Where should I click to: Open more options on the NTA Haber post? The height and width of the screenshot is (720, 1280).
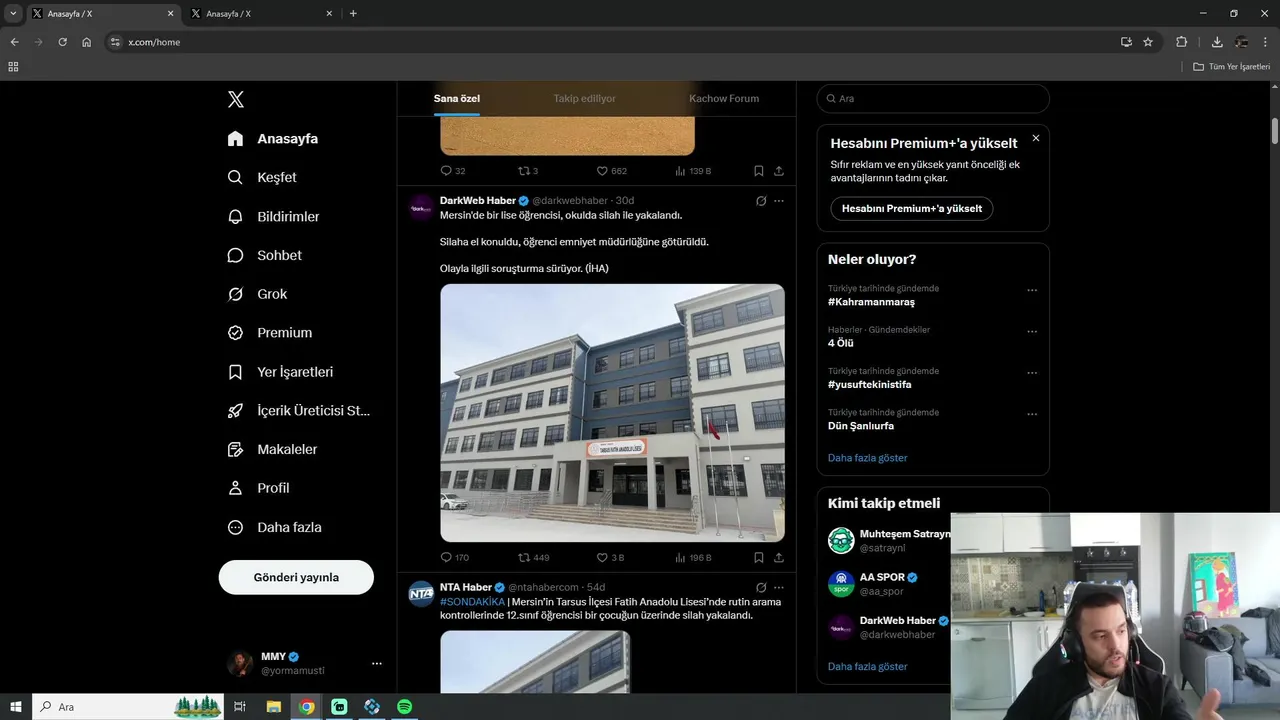779,587
